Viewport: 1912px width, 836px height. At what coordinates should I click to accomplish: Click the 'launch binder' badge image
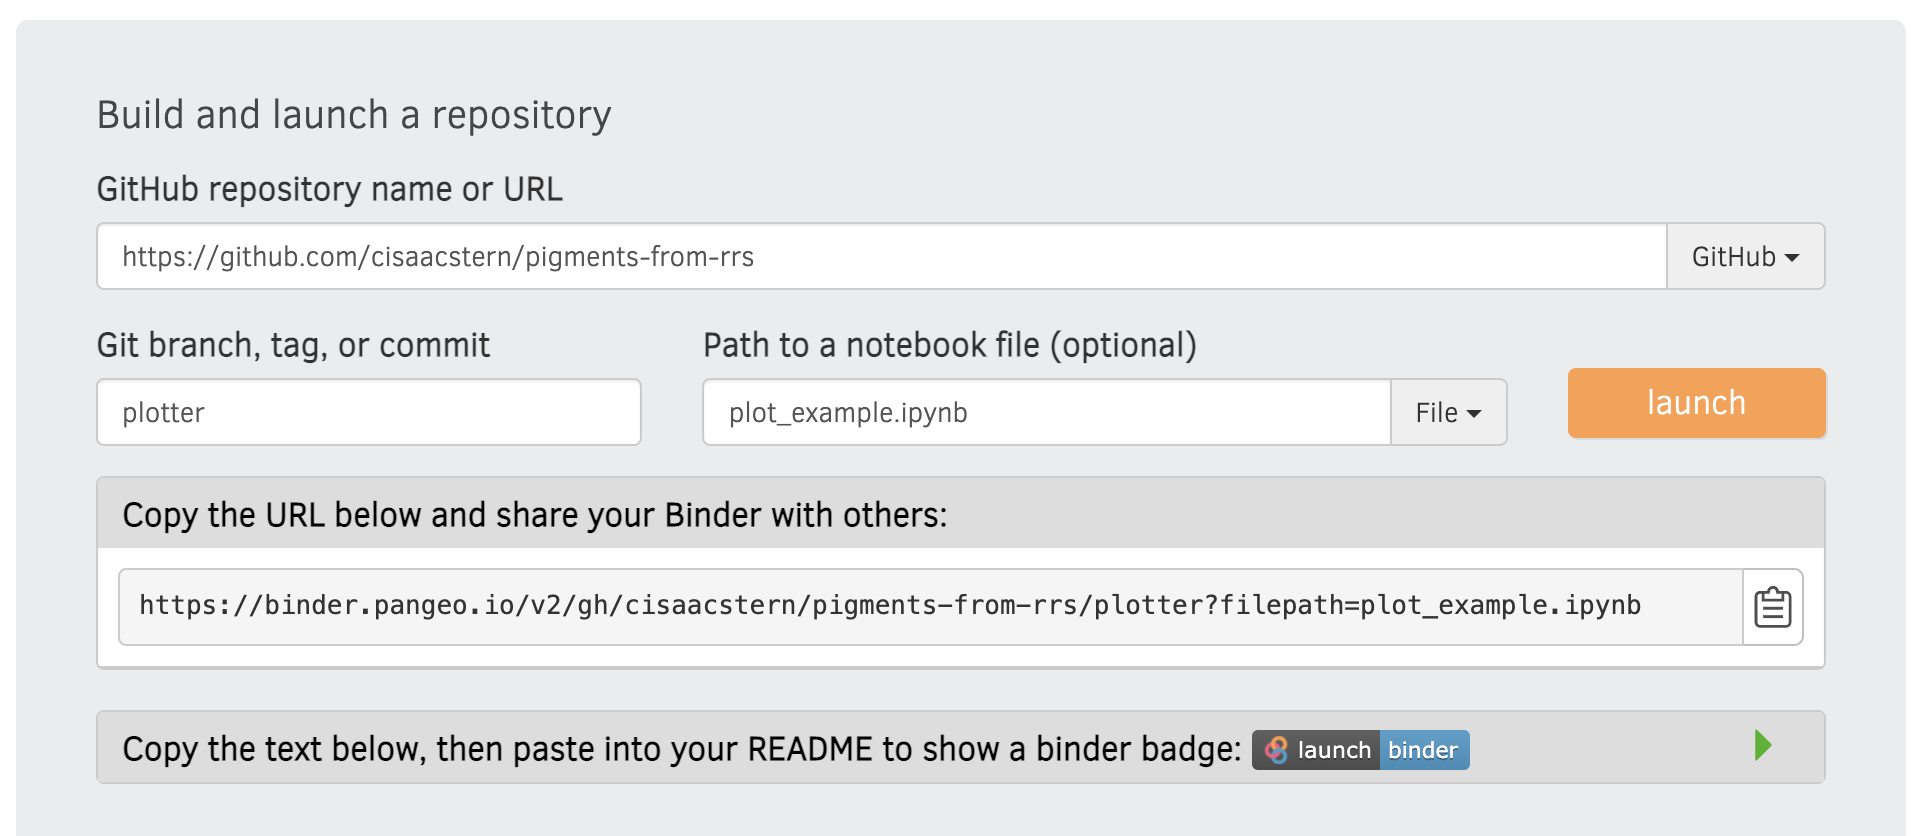(1360, 749)
